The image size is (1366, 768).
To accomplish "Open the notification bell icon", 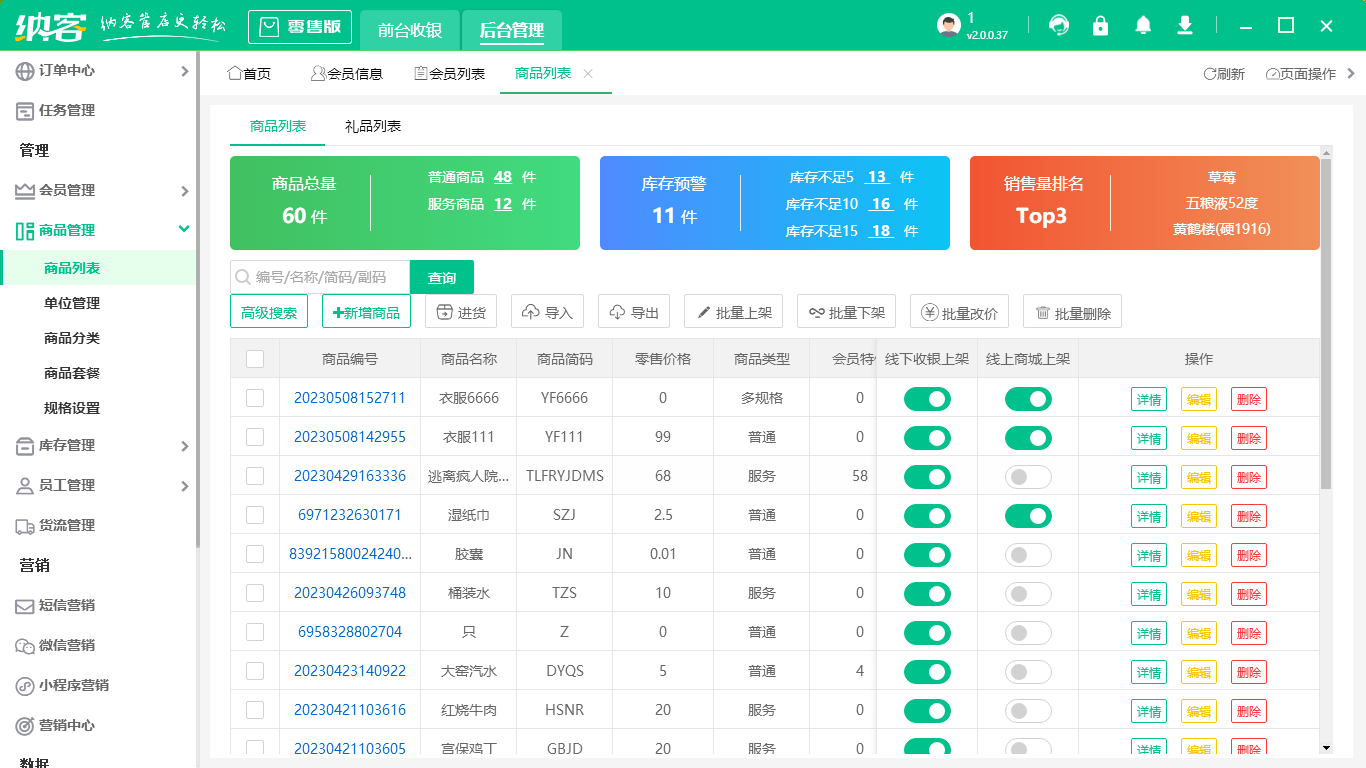I will [x=1142, y=25].
